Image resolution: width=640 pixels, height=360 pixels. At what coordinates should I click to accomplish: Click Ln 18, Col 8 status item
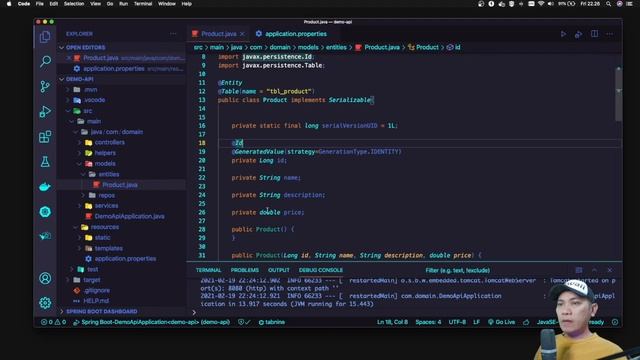(392, 322)
